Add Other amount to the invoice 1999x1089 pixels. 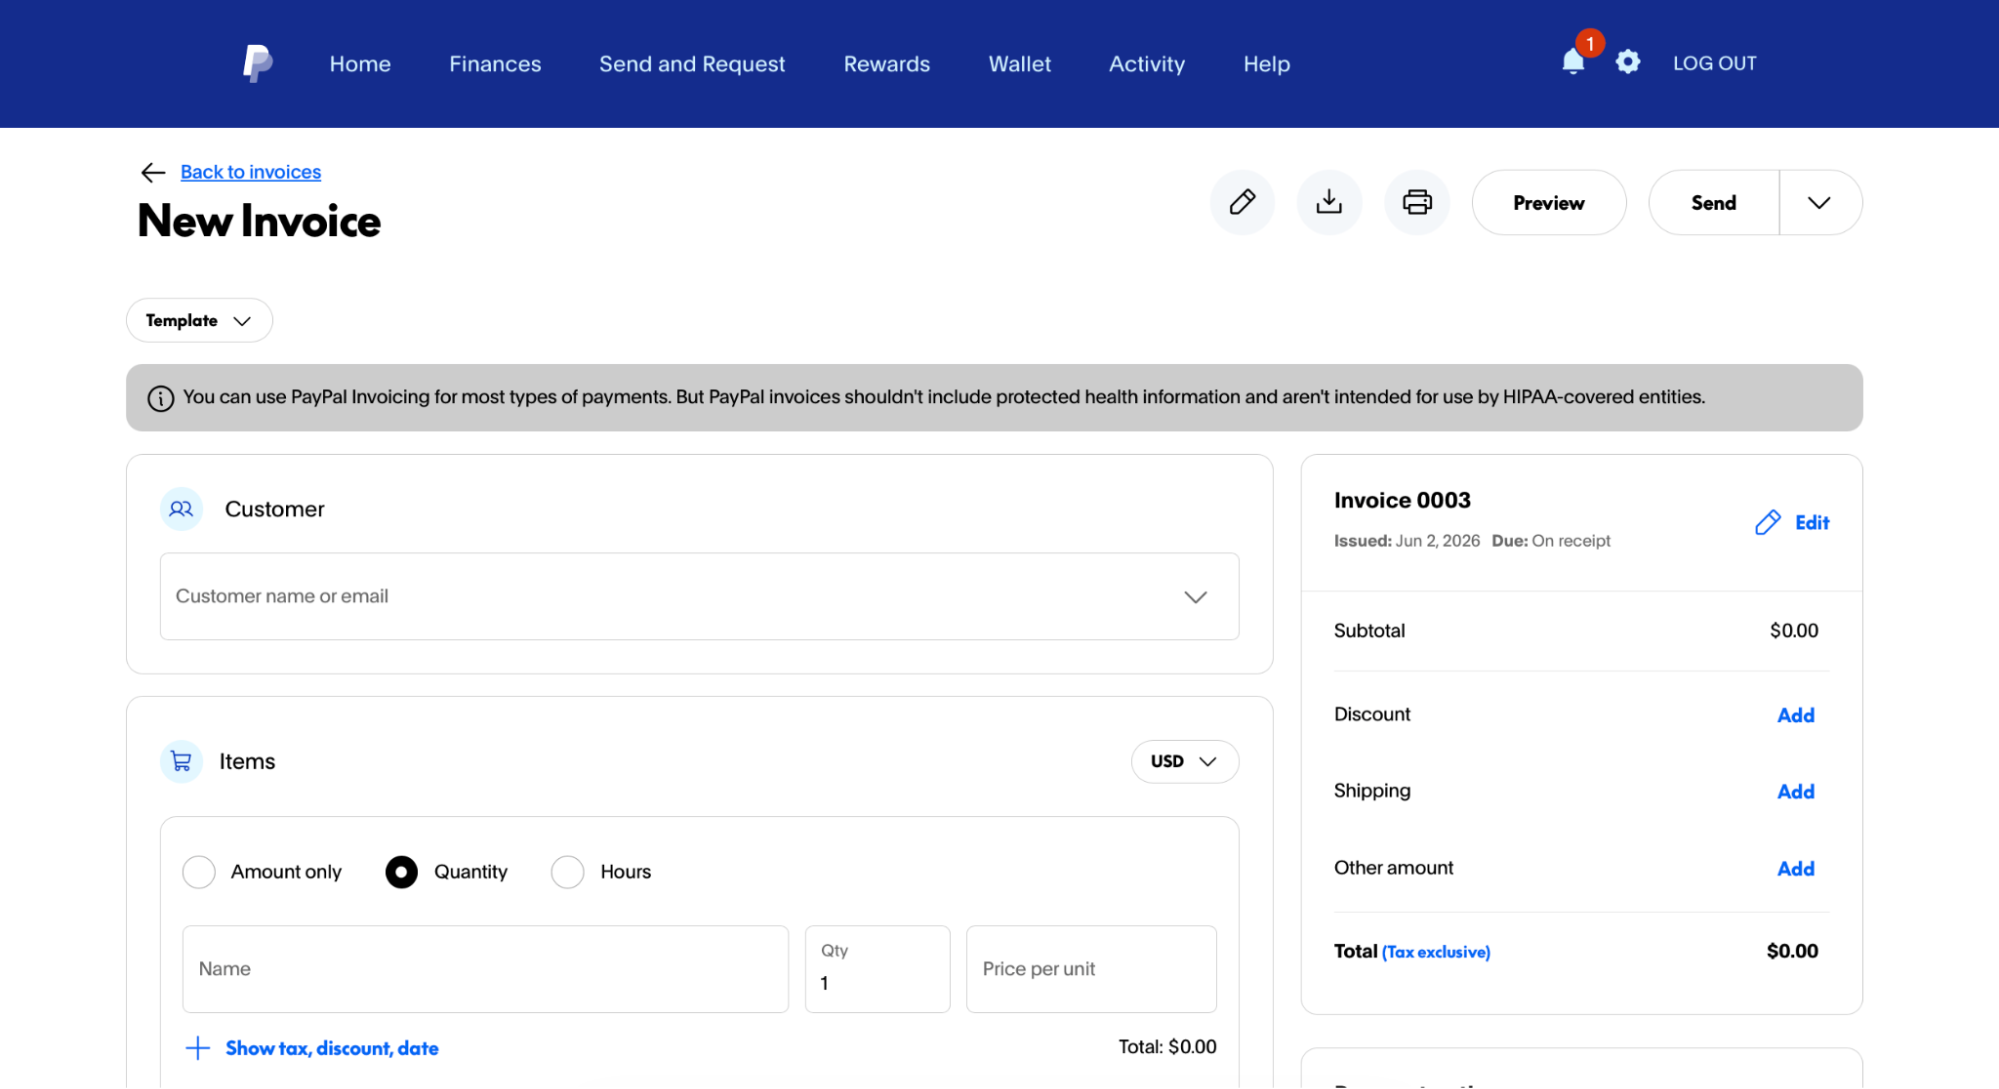[x=1795, y=868]
